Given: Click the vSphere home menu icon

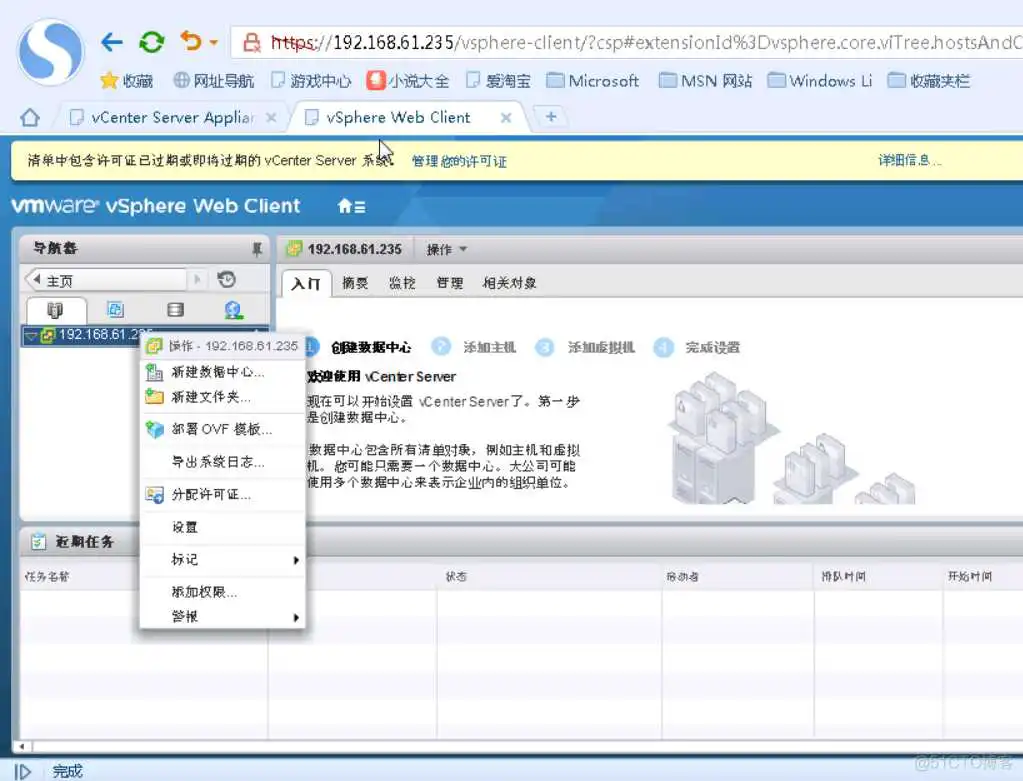Looking at the screenshot, I should tap(351, 207).
